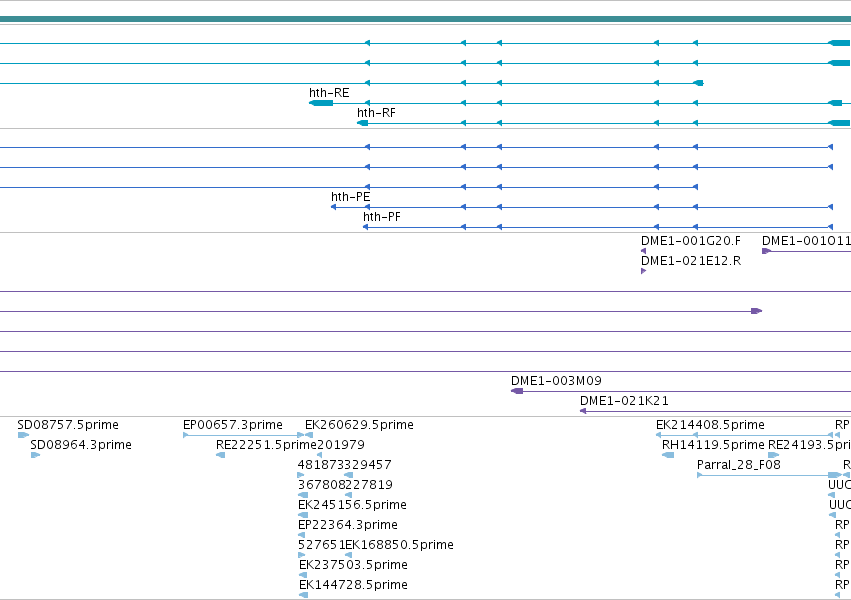Select the DME1-001G20.F feature label
851x600 pixels.
coord(690,241)
